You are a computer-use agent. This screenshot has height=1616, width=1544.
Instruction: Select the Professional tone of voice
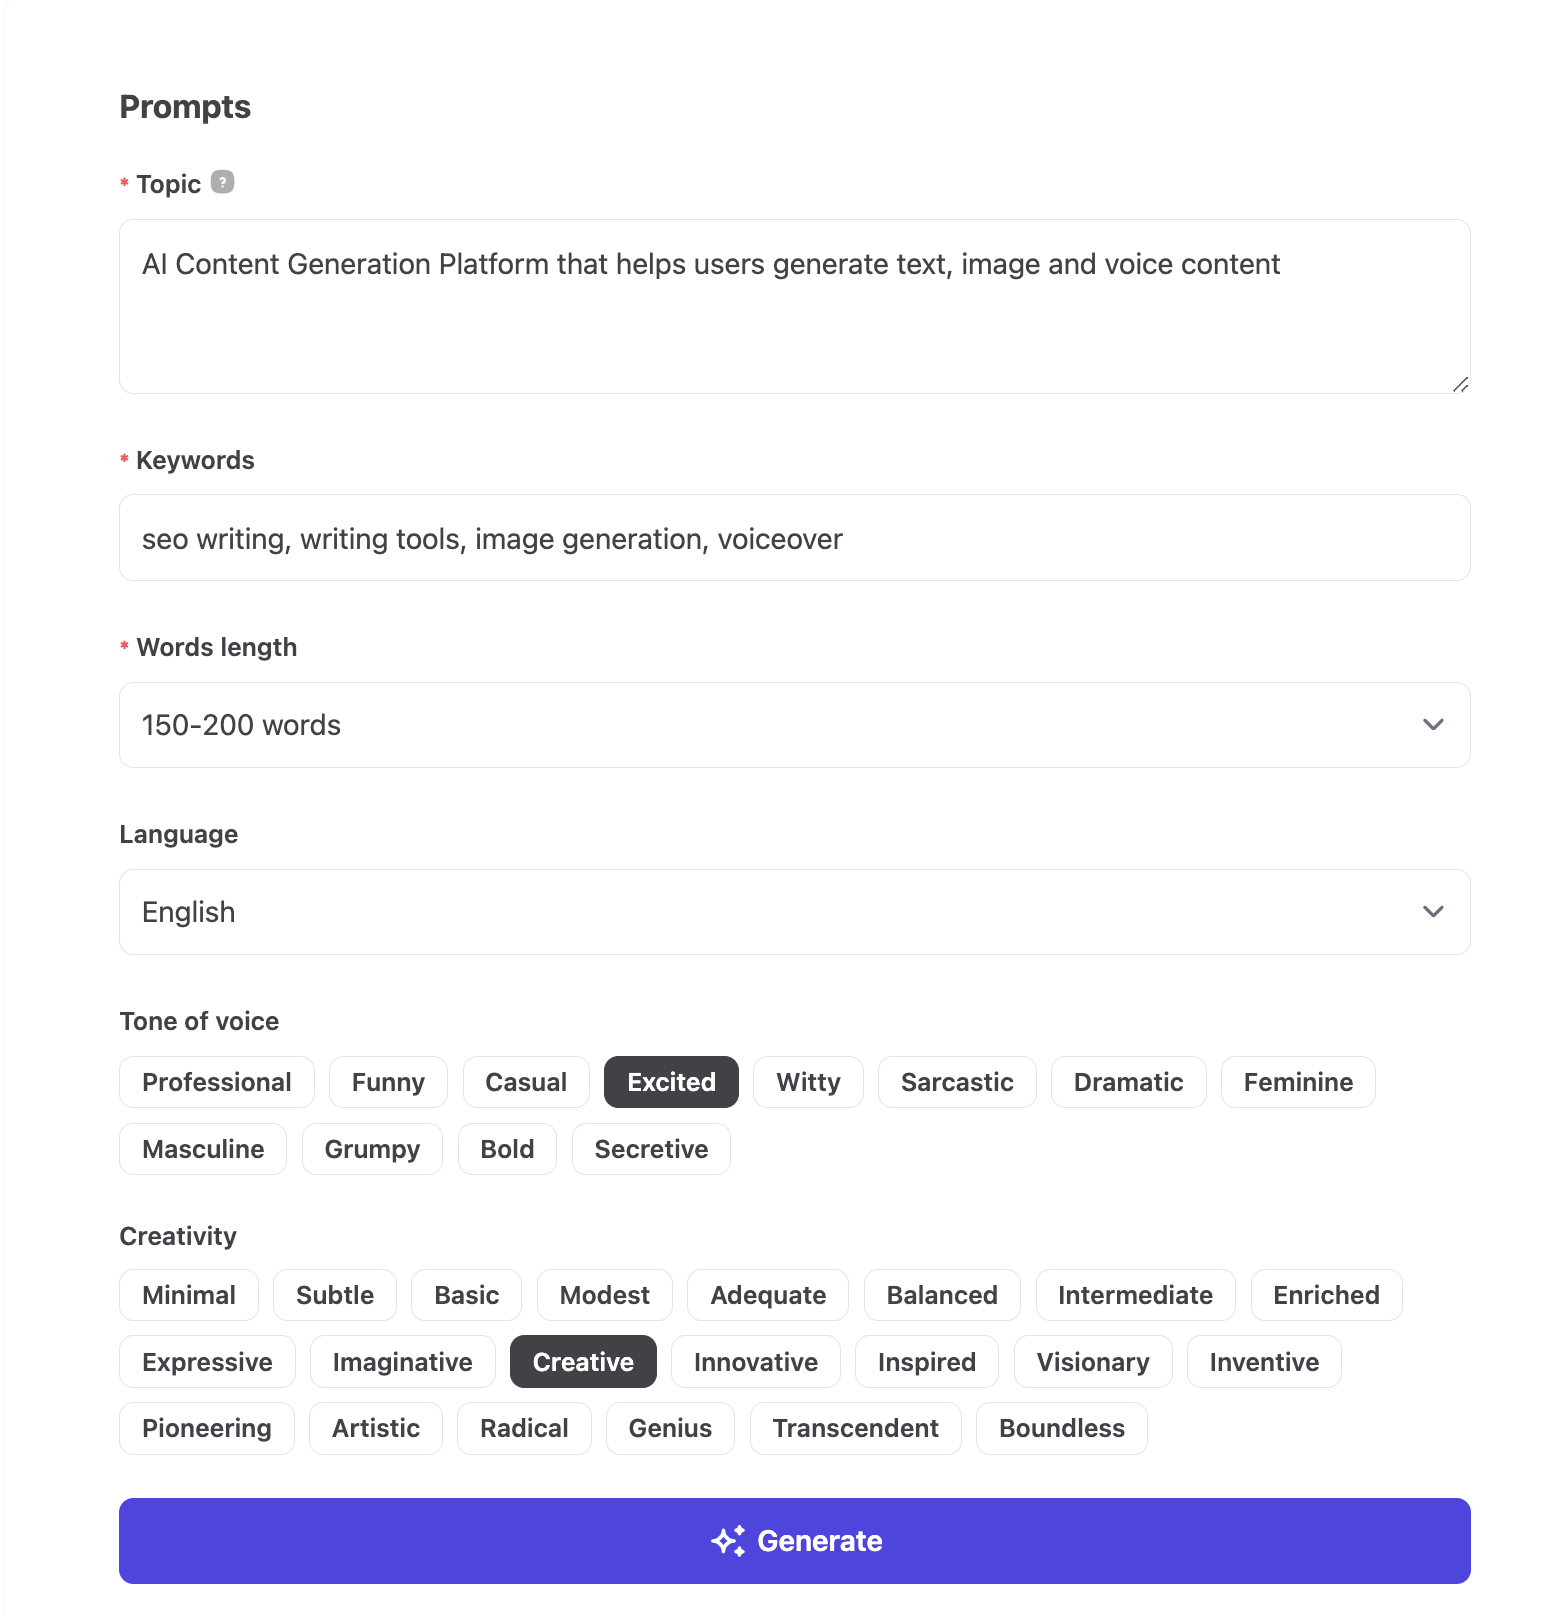tap(217, 1082)
